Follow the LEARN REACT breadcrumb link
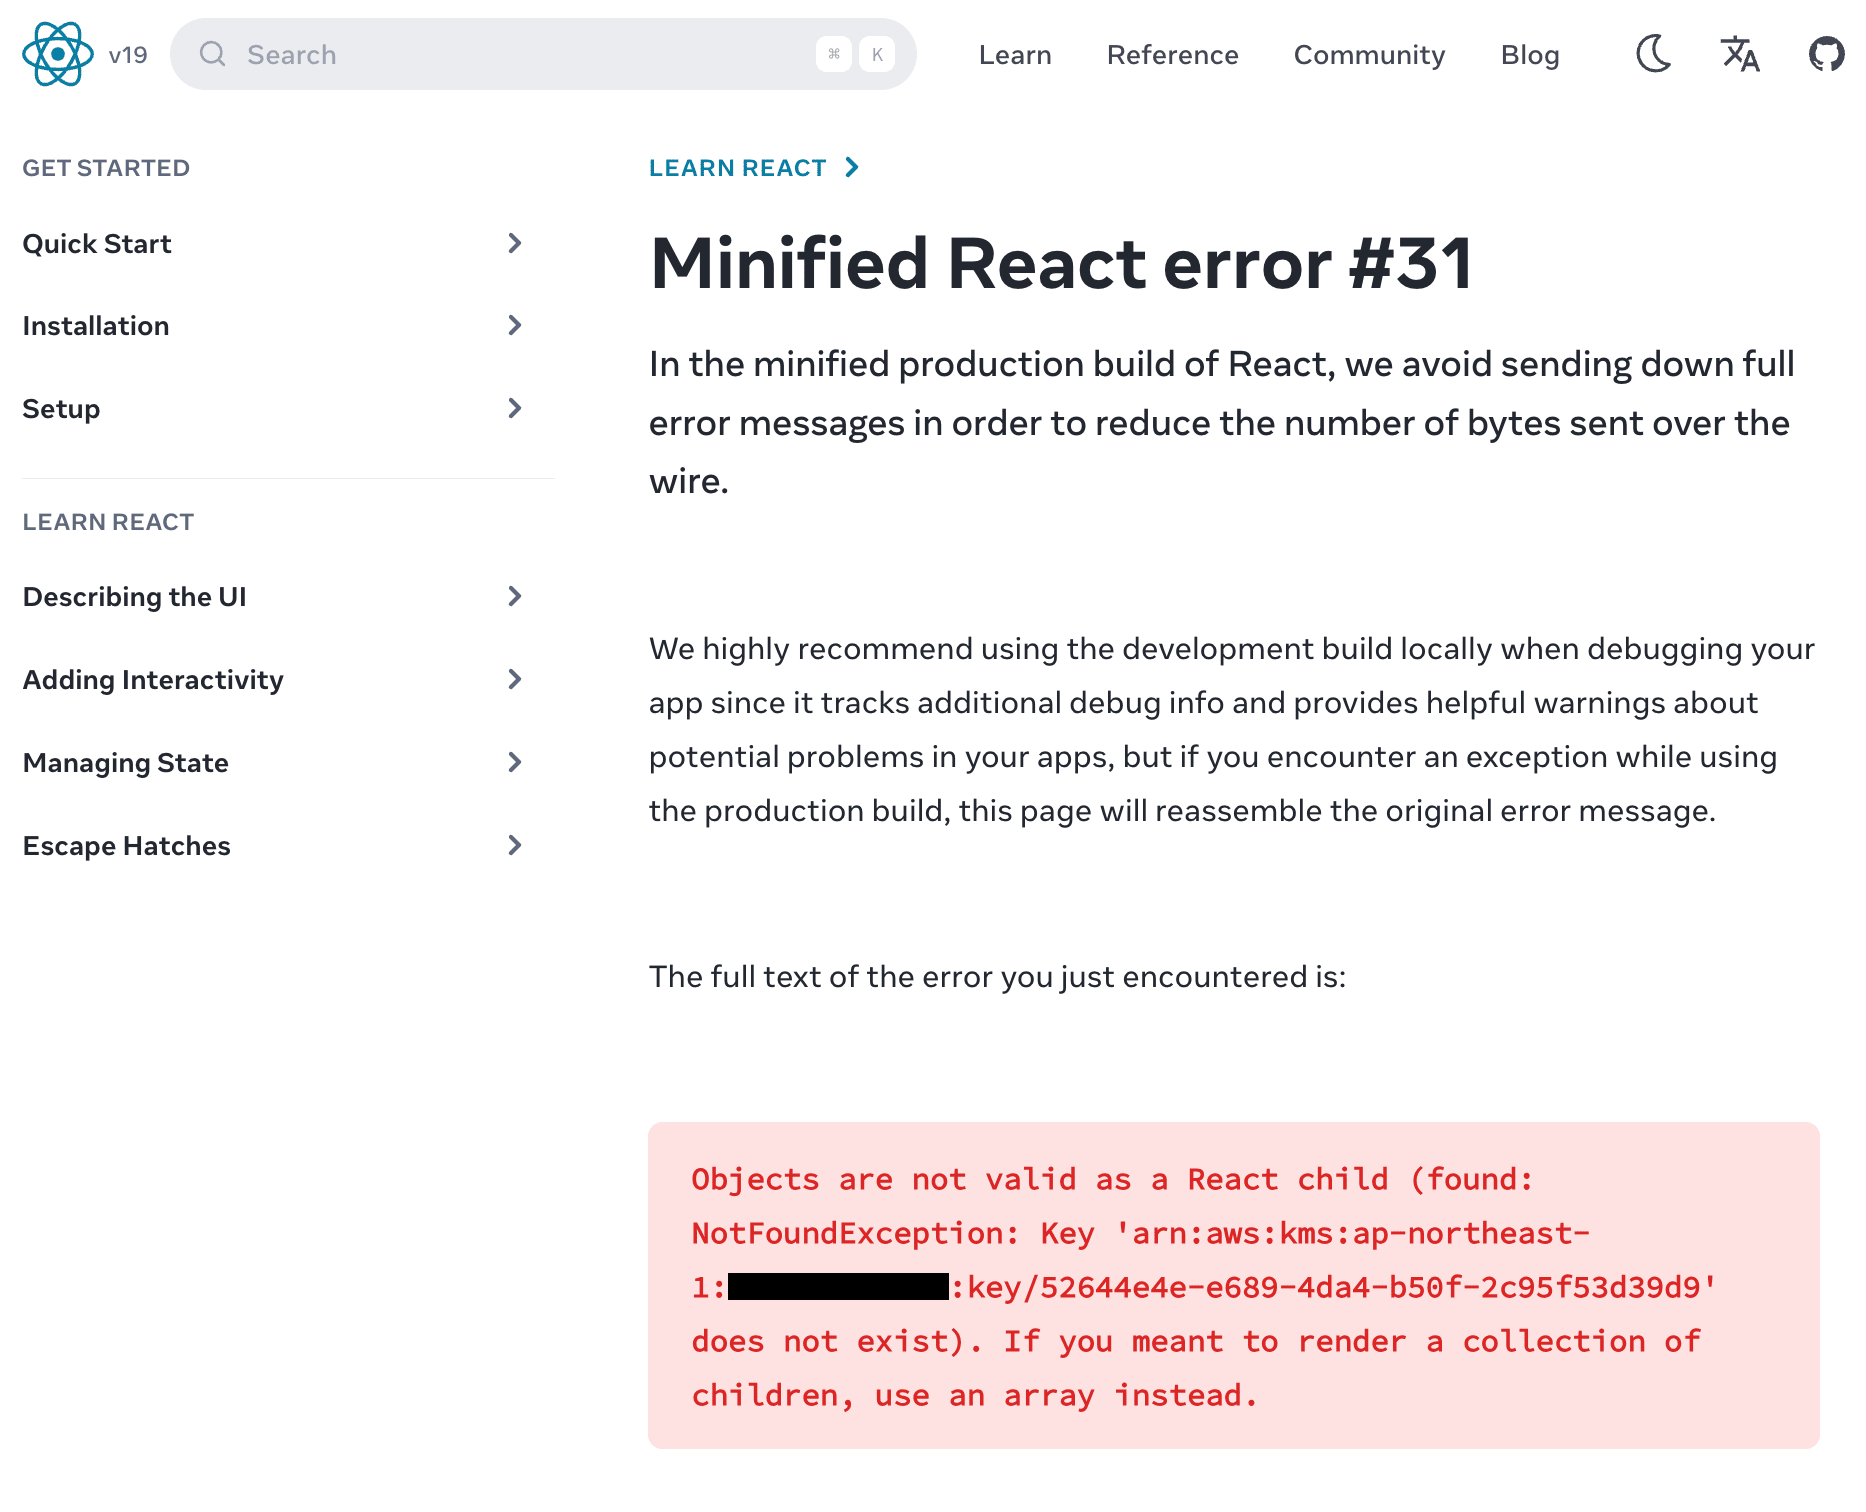The height and width of the screenshot is (1512, 1866). click(x=738, y=168)
